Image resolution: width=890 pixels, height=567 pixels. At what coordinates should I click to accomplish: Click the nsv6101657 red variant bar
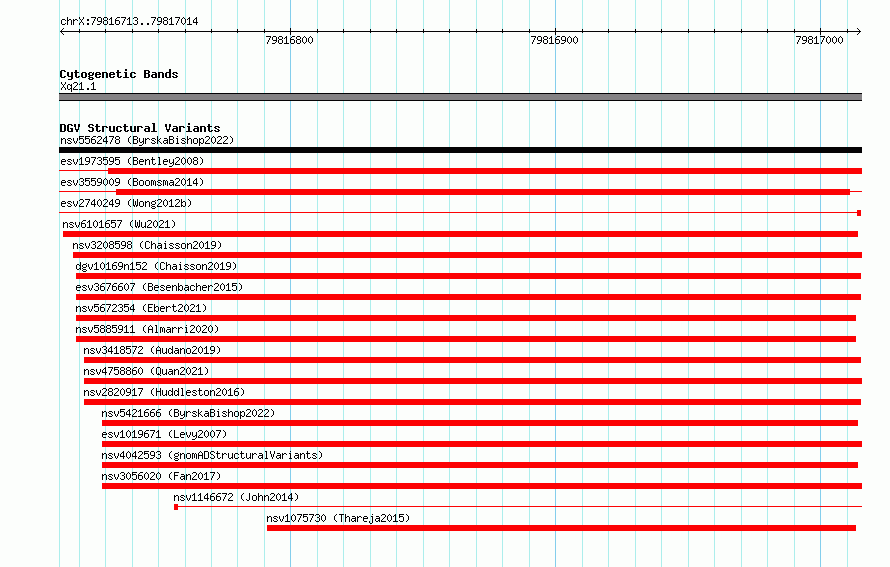(x=460, y=234)
